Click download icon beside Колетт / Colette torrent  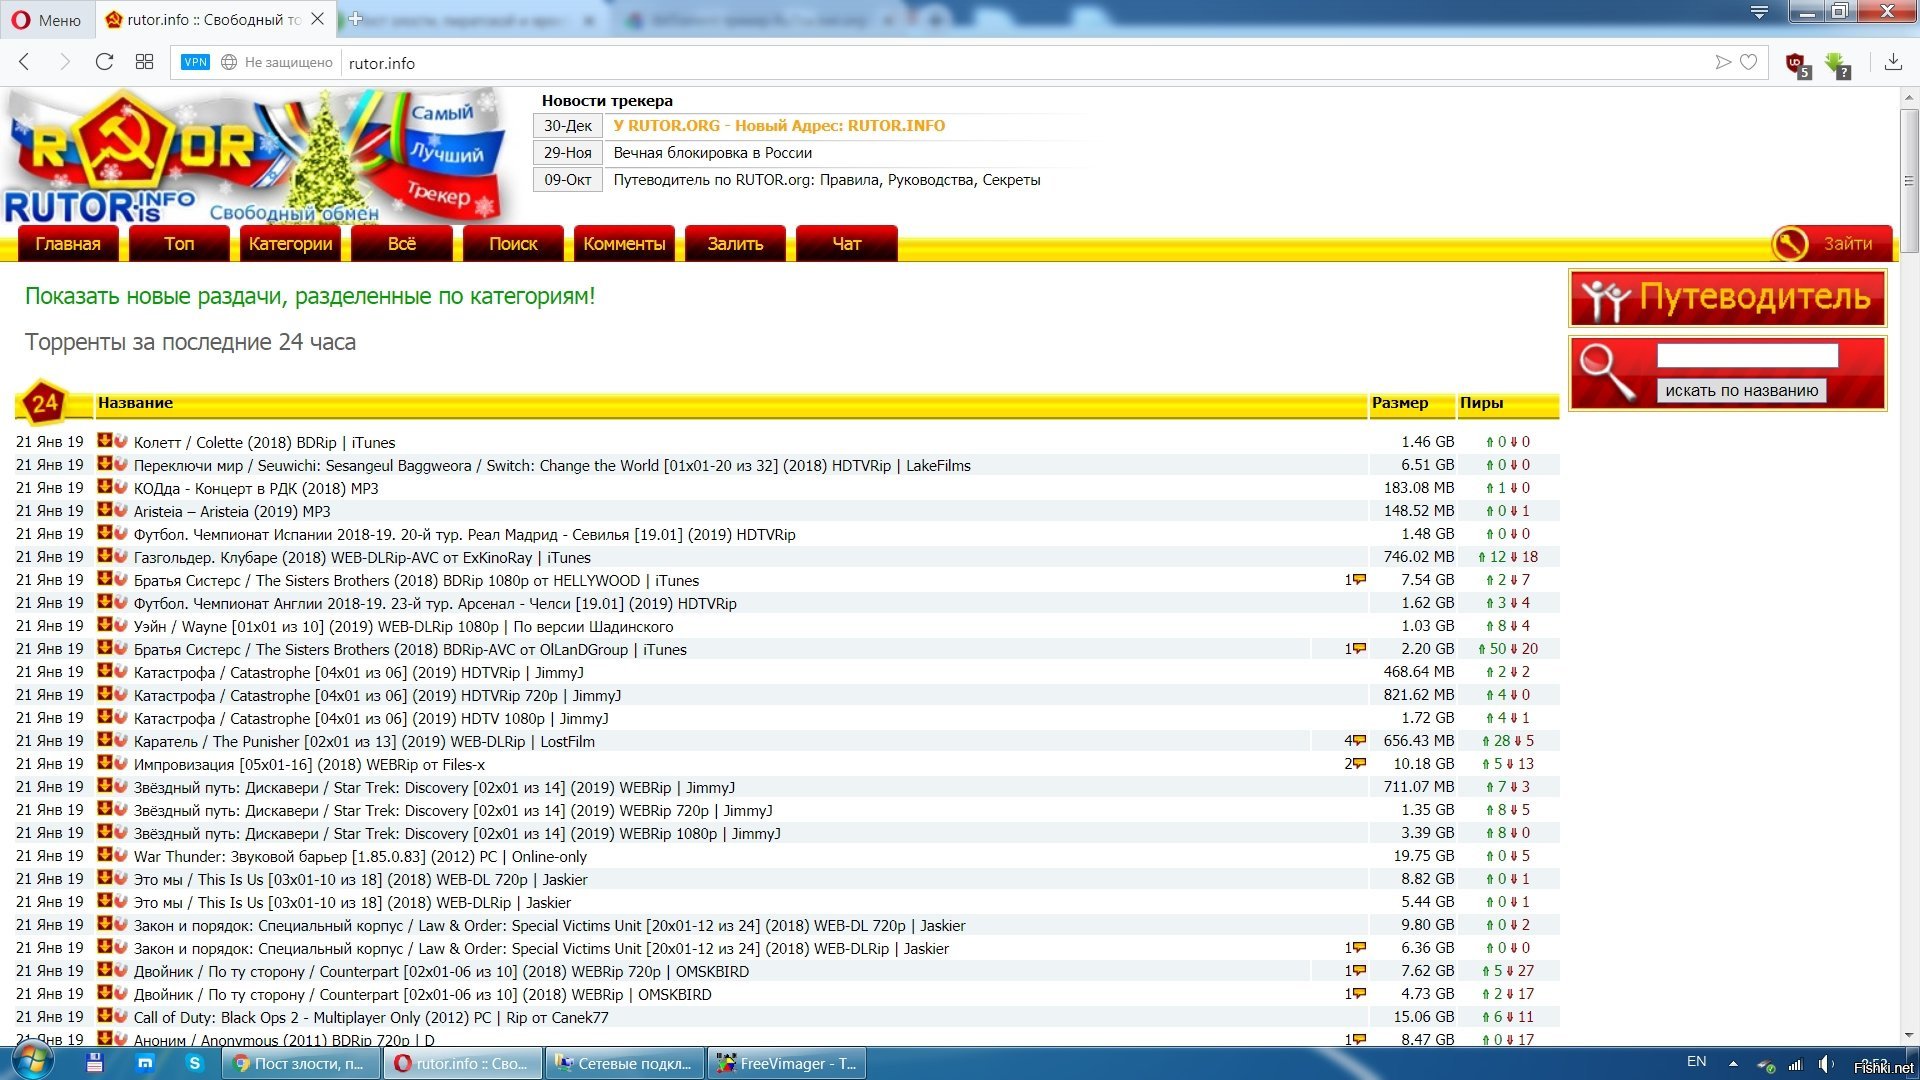point(104,440)
